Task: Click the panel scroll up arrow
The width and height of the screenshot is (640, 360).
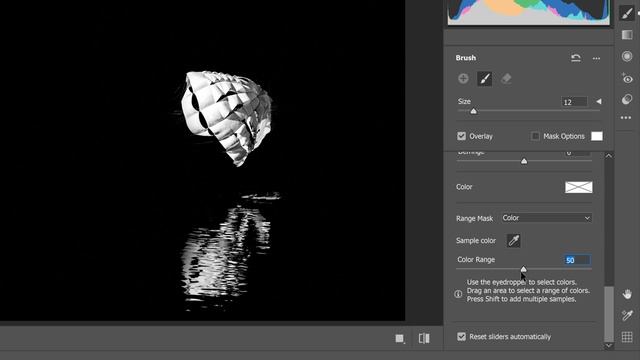Action: pyautogui.click(x=609, y=156)
